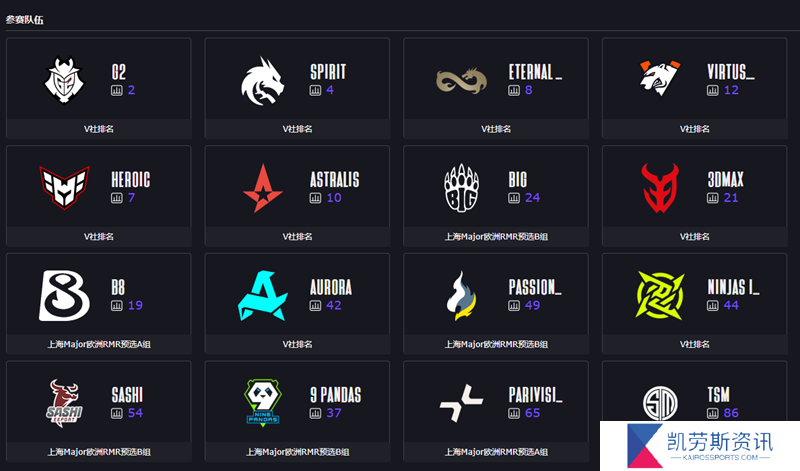Click the ranking icon beside Aurora's 42
800x471 pixels.
click(315, 306)
